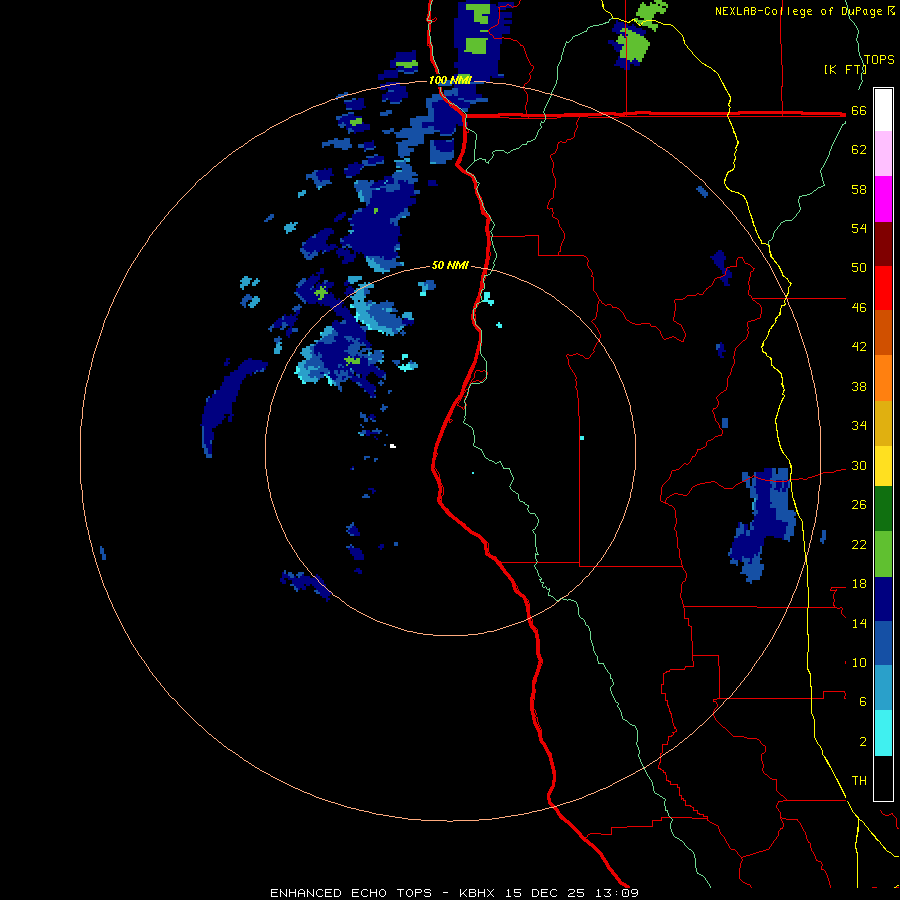Click the legend value "30"
This screenshot has height=900, width=900.
(x=859, y=465)
